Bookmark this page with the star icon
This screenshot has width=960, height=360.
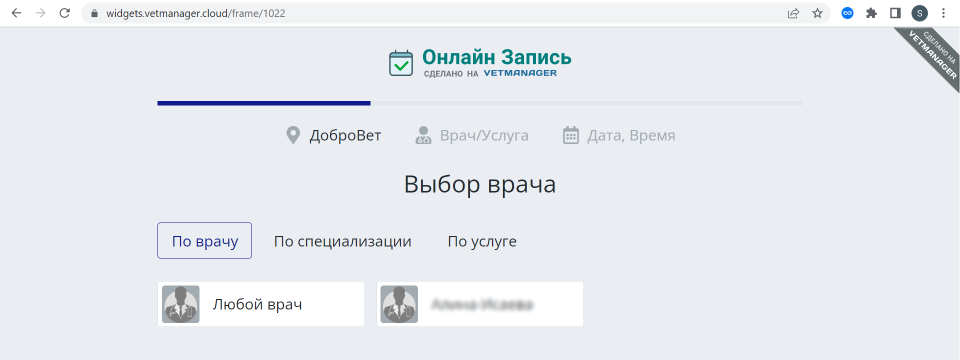[x=817, y=13]
